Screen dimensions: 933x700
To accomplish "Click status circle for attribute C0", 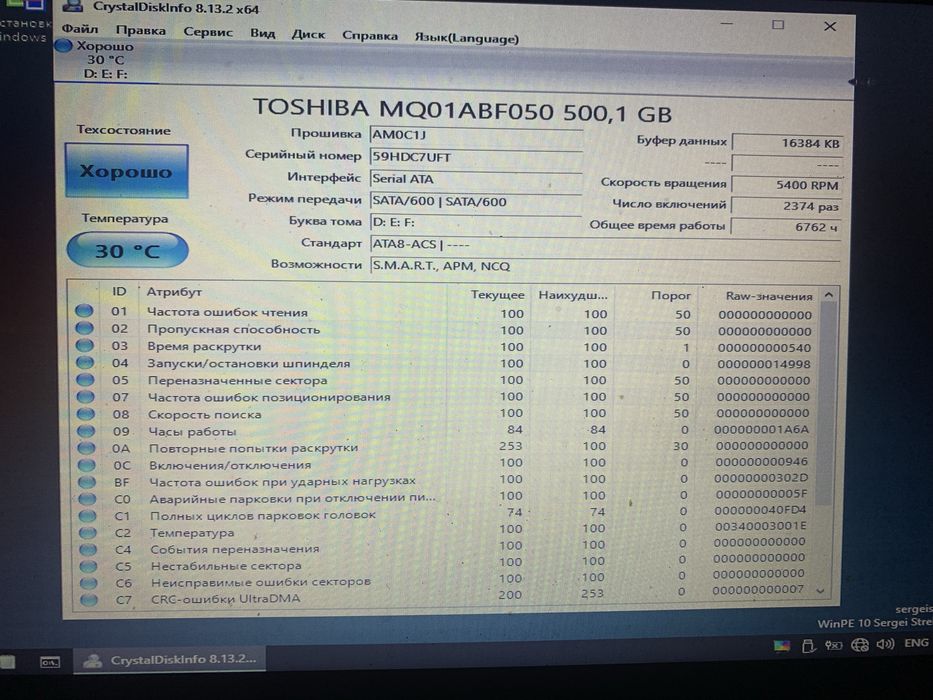I will point(87,499).
